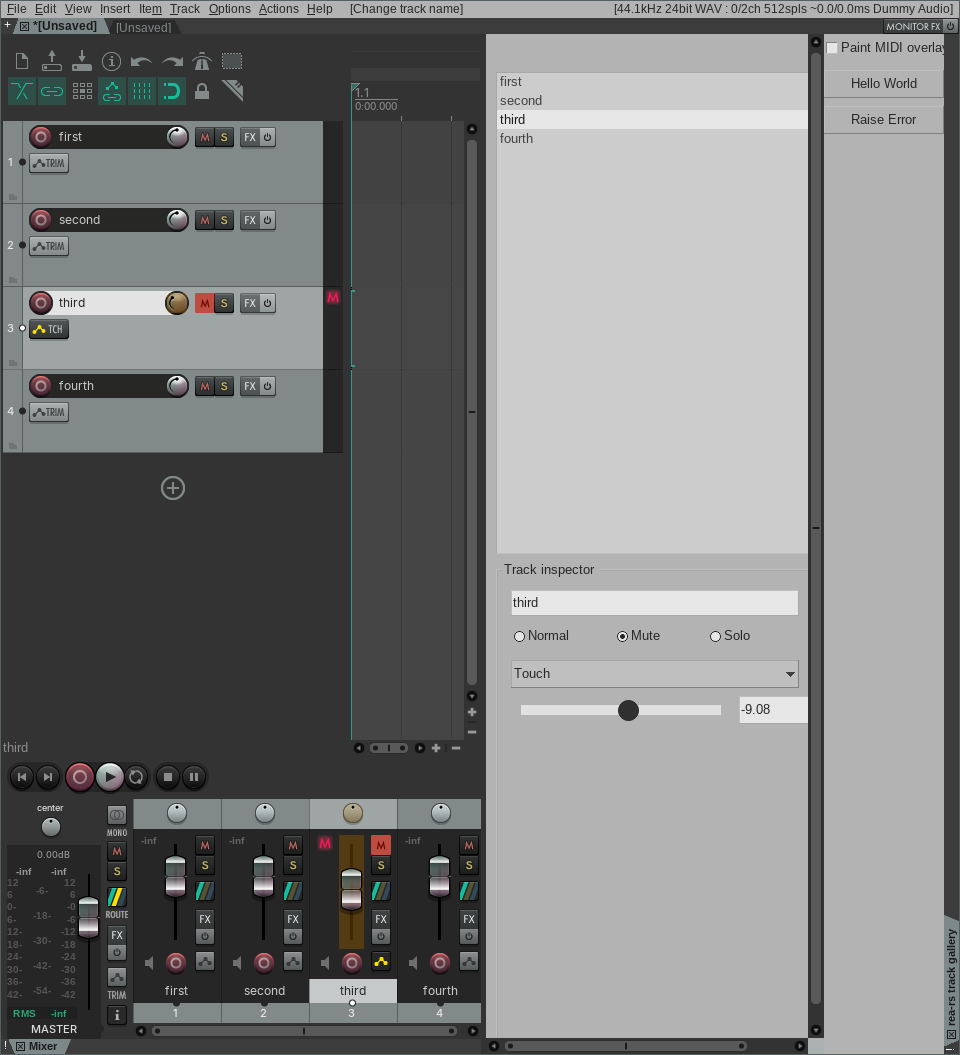Open the Touch automation mode dropdown
Screen dimensions: 960x1055
655,674
